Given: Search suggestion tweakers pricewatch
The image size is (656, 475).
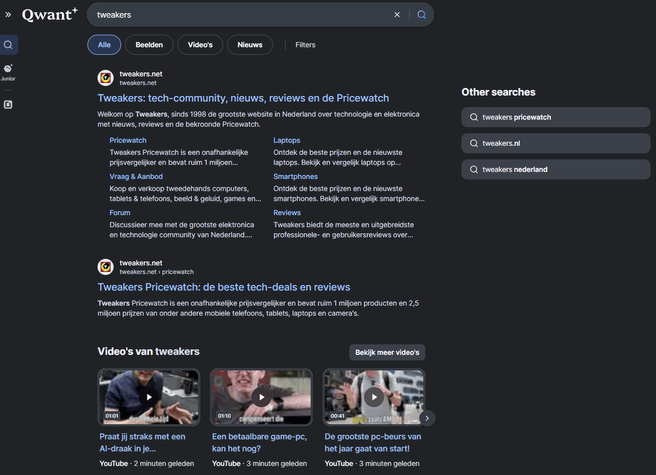Looking at the screenshot, I should click(x=556, y=117).
